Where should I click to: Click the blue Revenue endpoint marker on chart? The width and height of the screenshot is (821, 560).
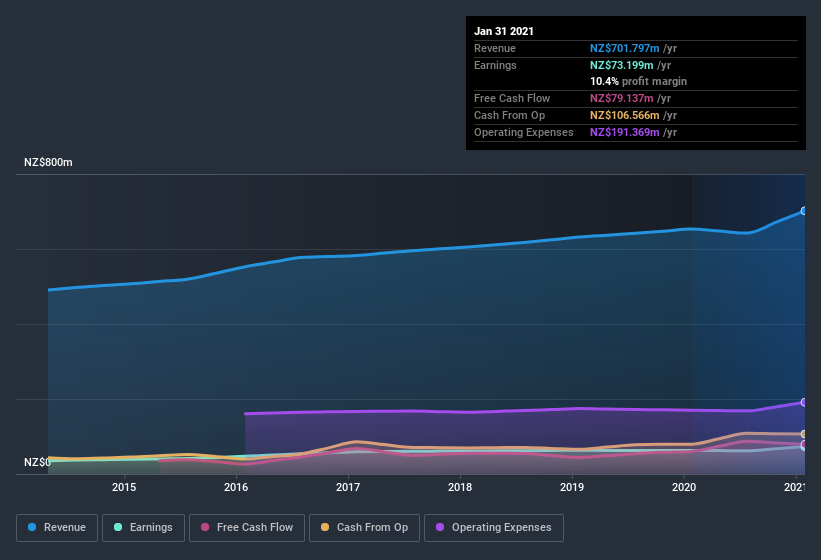point(804,211)
